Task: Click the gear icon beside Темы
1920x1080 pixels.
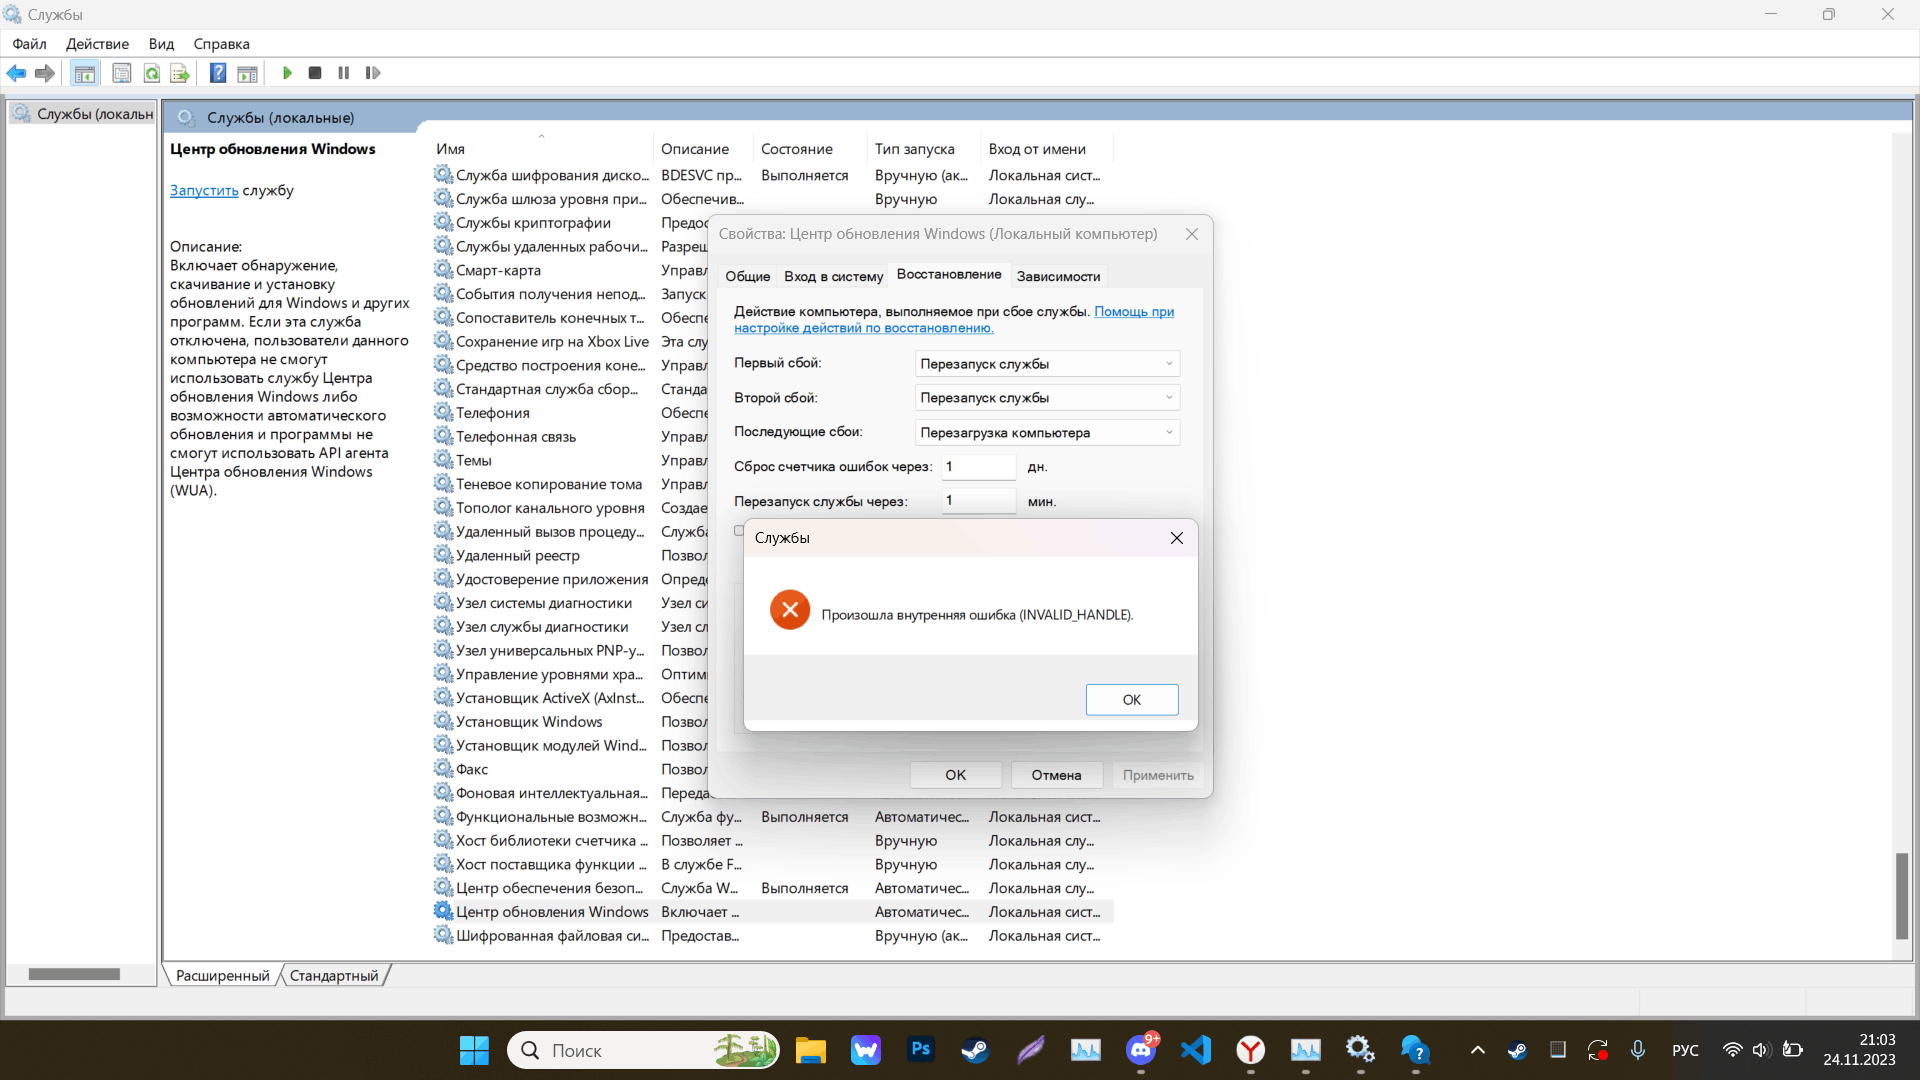Action: point(443,460)
